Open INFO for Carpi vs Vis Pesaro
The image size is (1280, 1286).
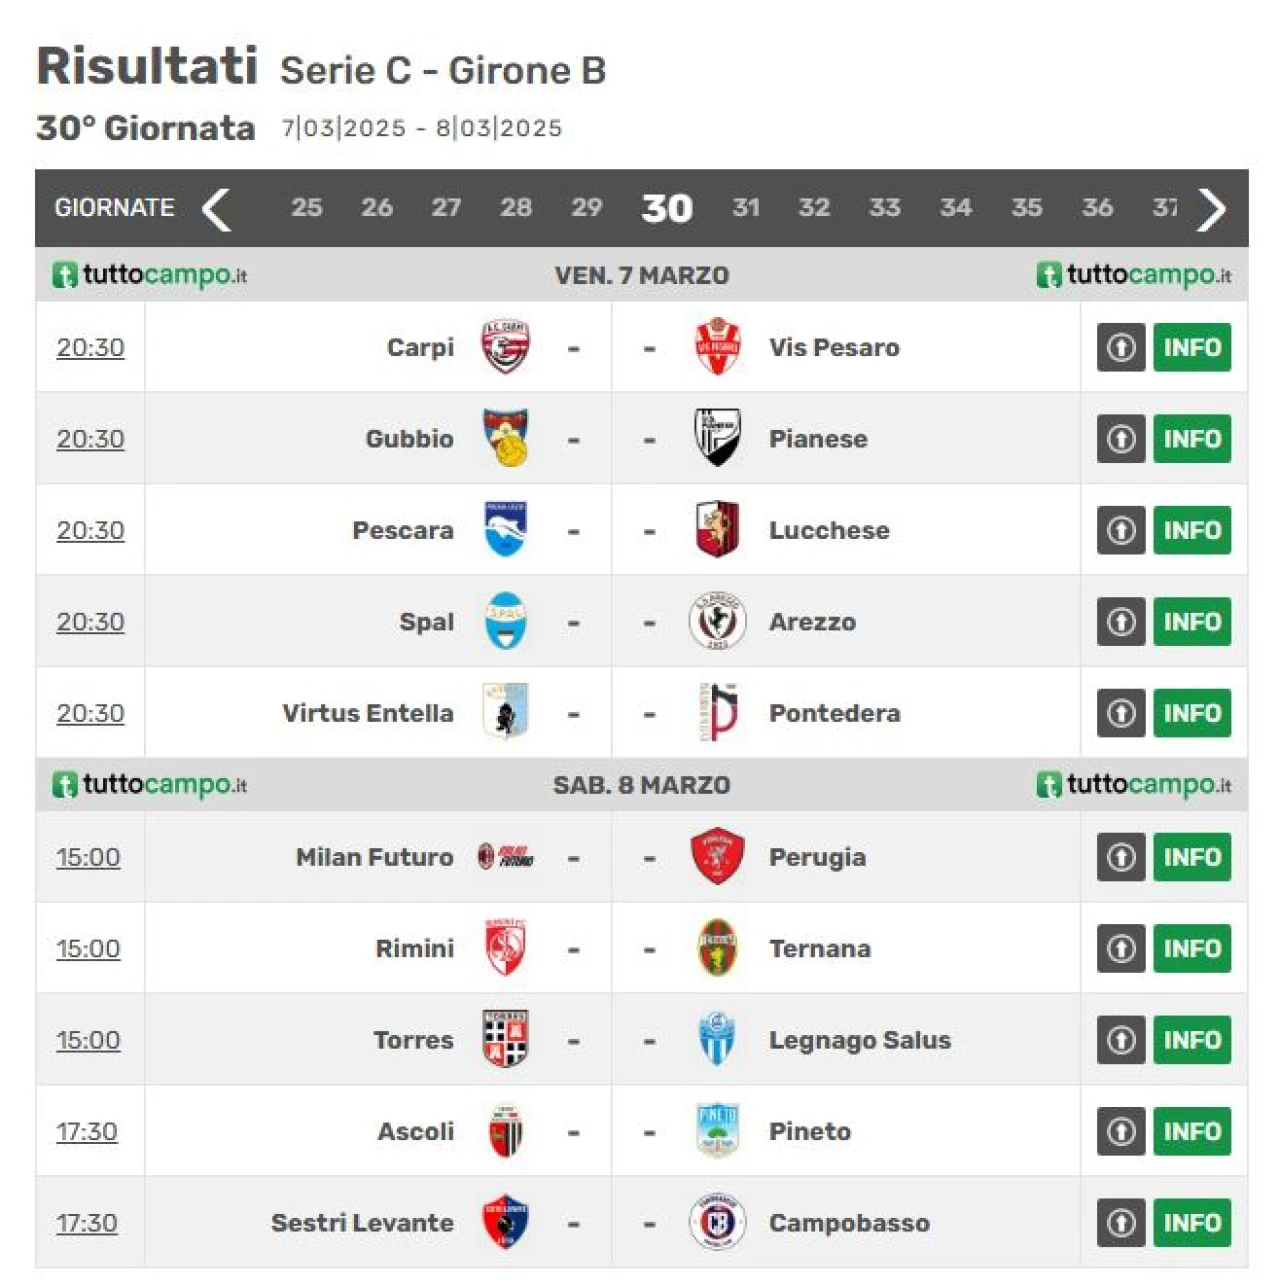coord(1192,347)
